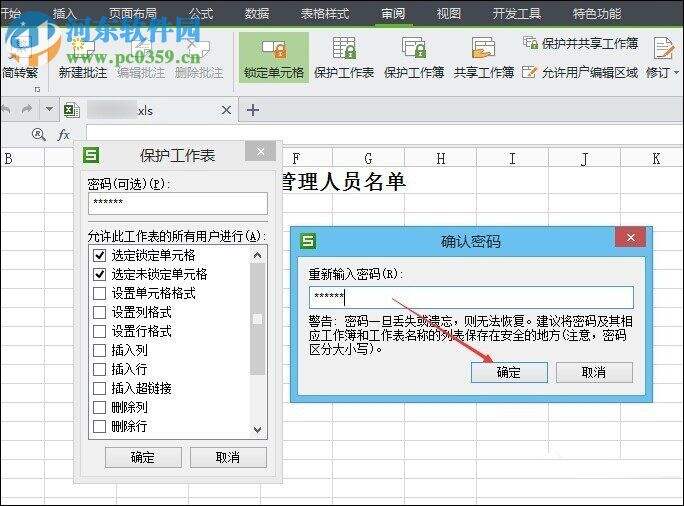Switch to the Table Style (表格样式) tab
Image resolution: width=684 pixels, height=506 pixels.
click(x=325, y=14)
